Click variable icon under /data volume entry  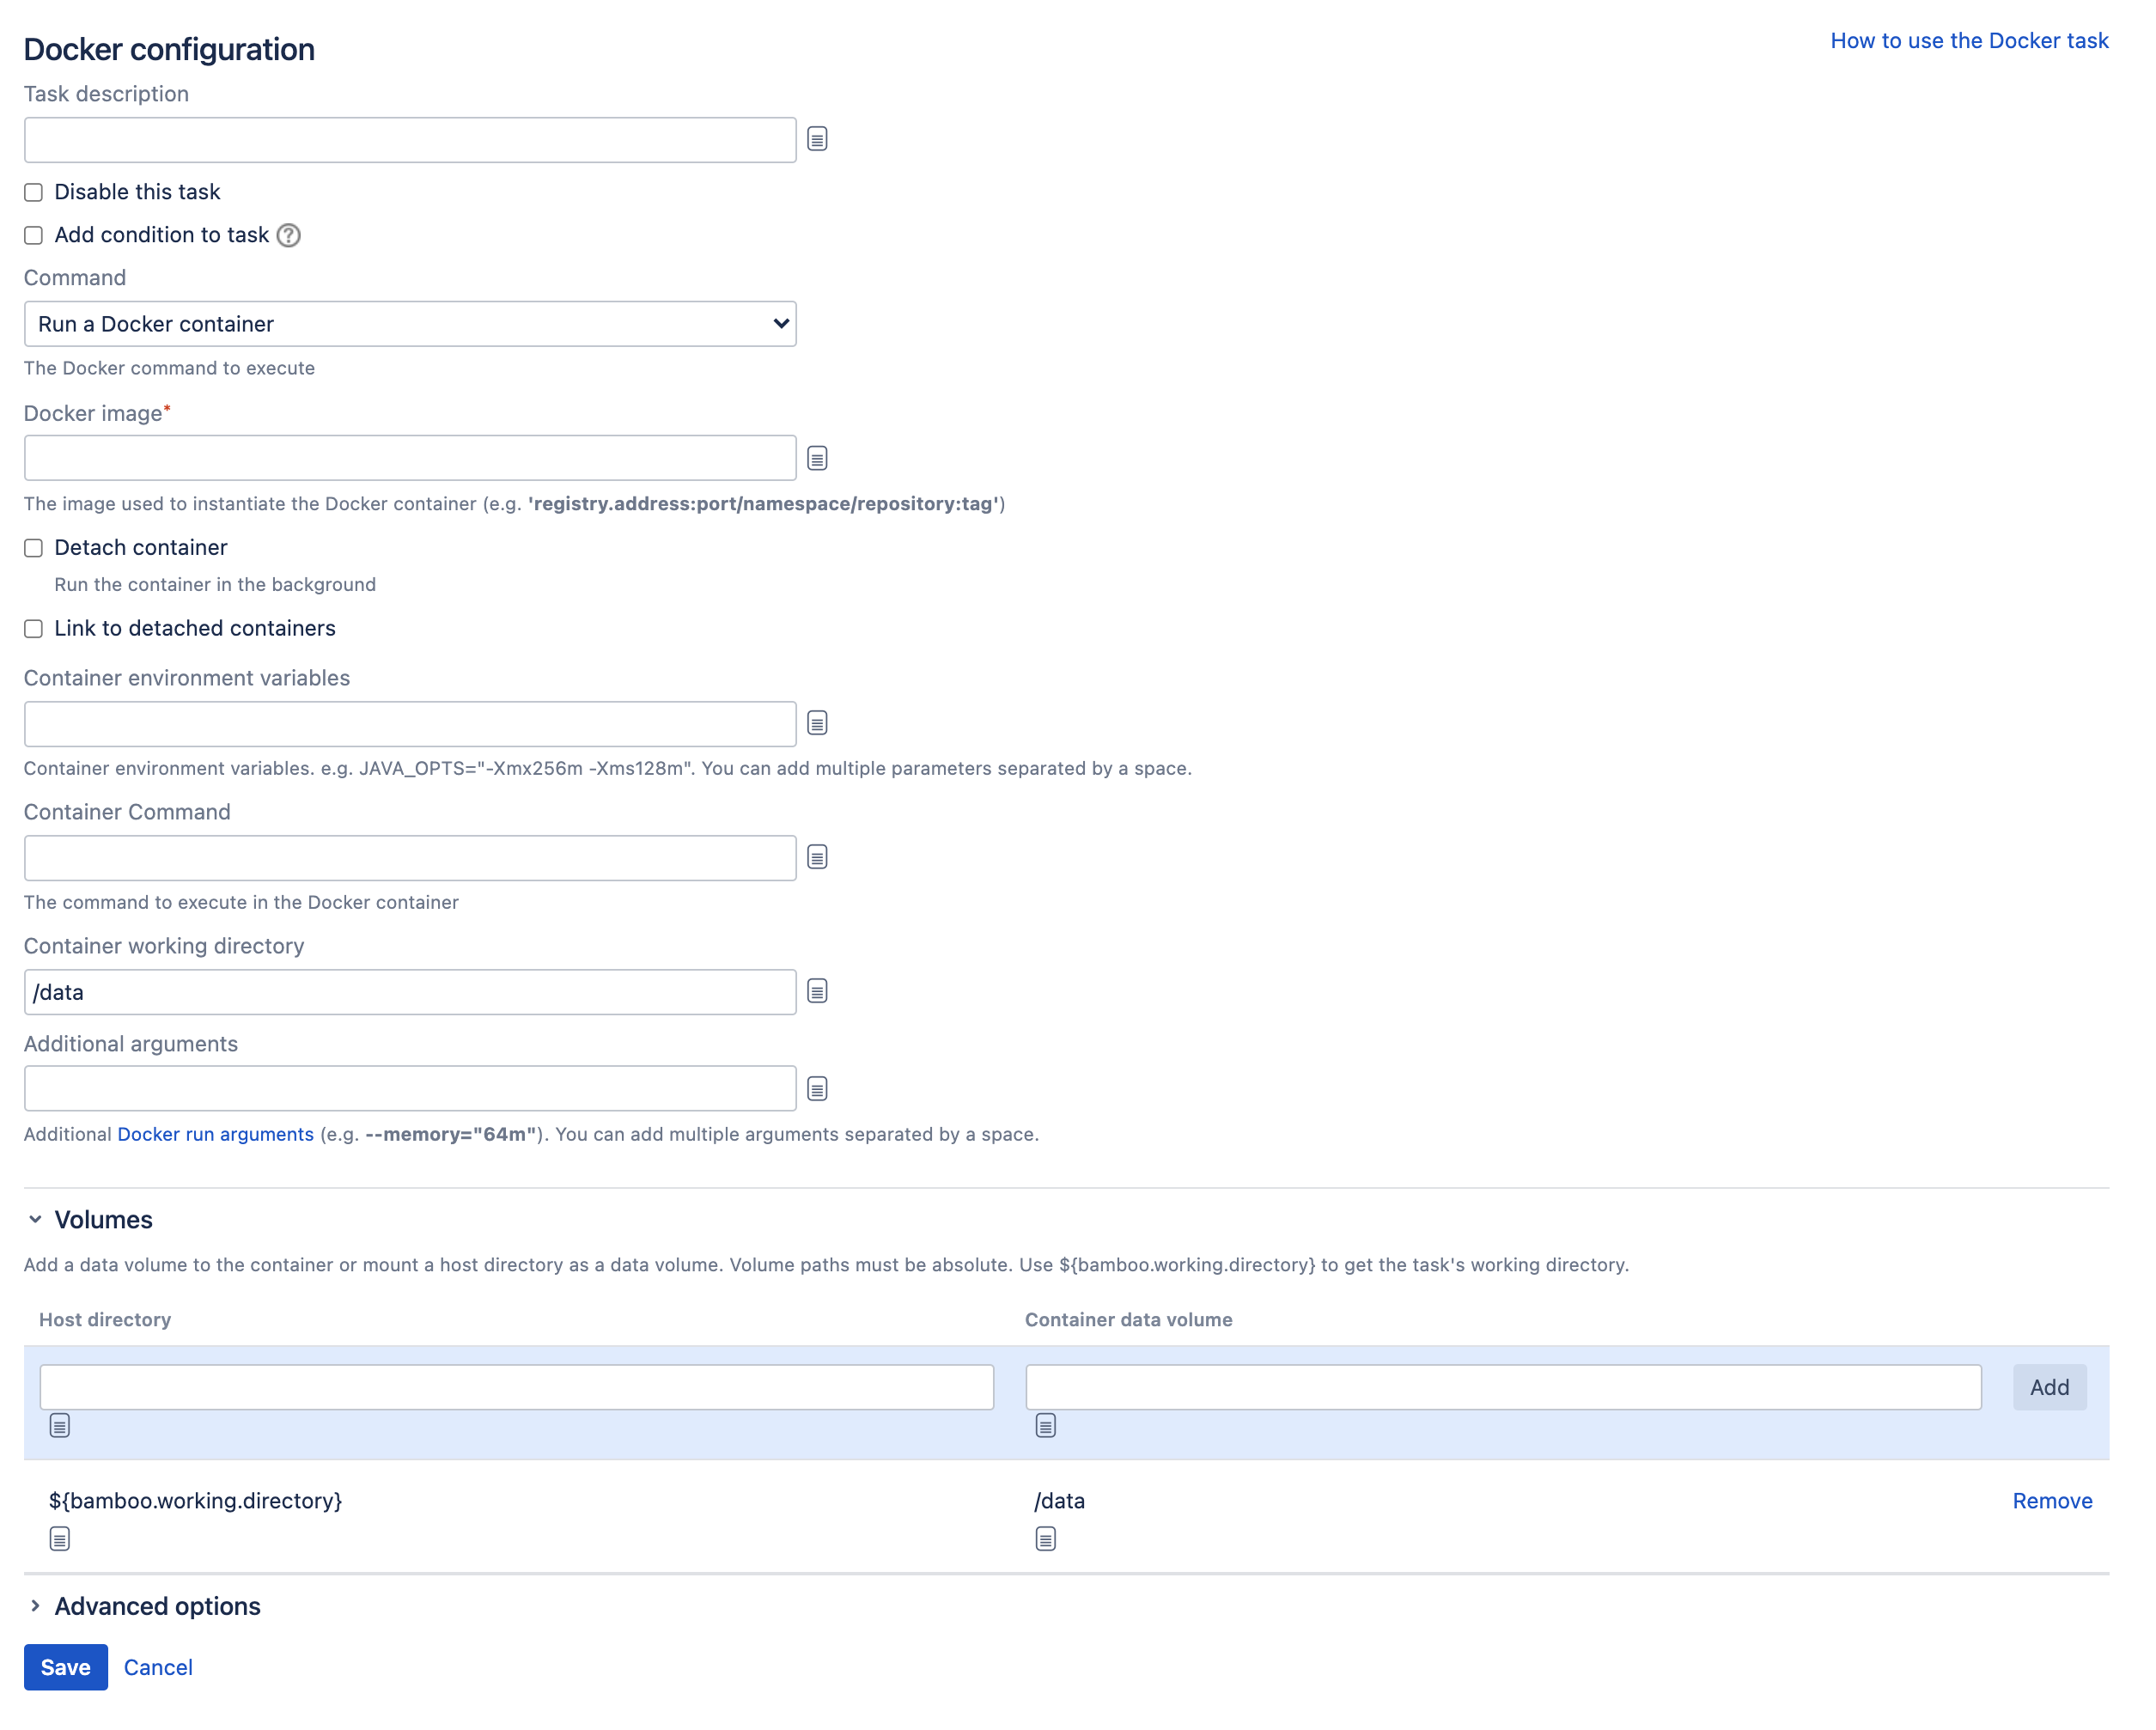(x=1046, y=1539)
